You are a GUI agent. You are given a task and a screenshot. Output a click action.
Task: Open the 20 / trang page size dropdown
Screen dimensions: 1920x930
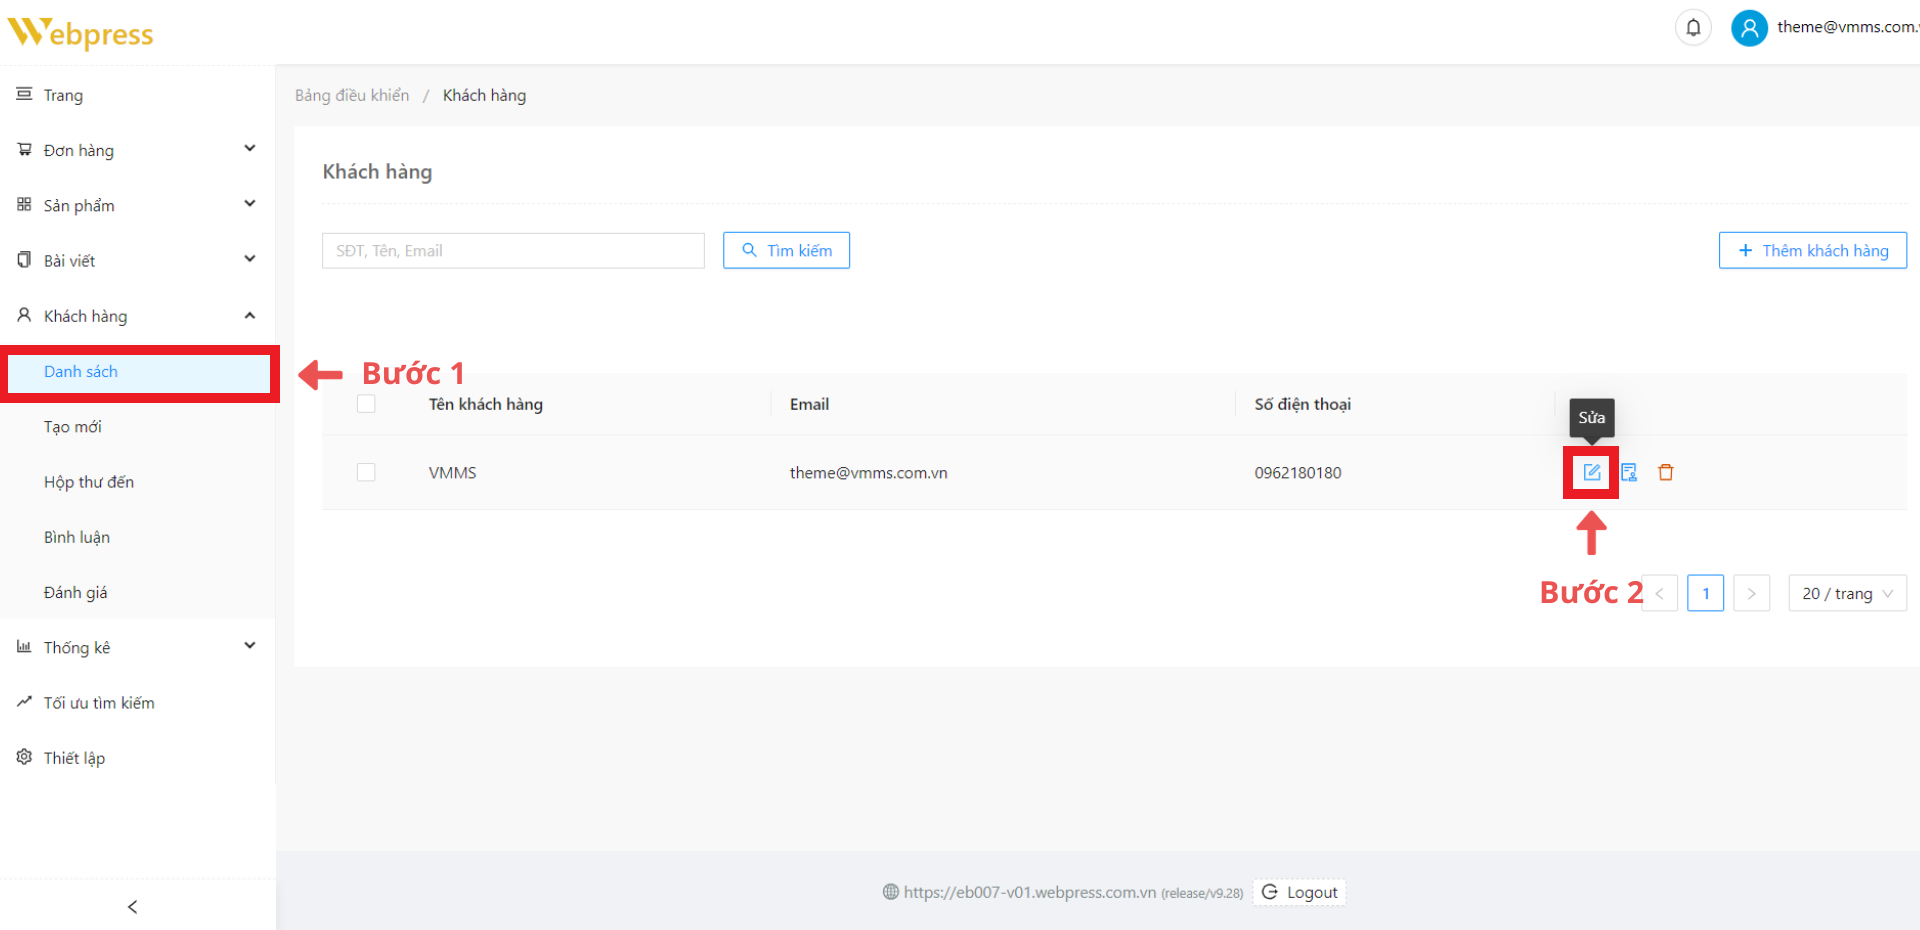pos(1846,593)
